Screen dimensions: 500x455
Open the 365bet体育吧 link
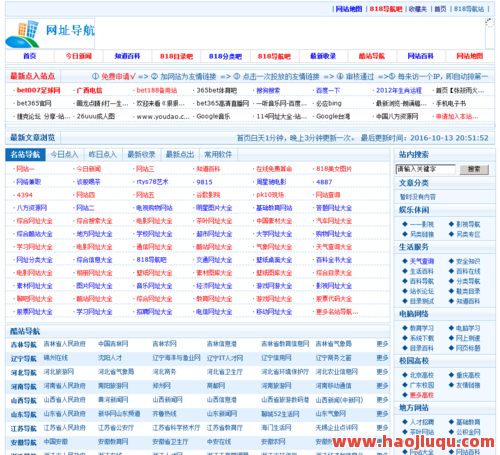pos(217,90)
